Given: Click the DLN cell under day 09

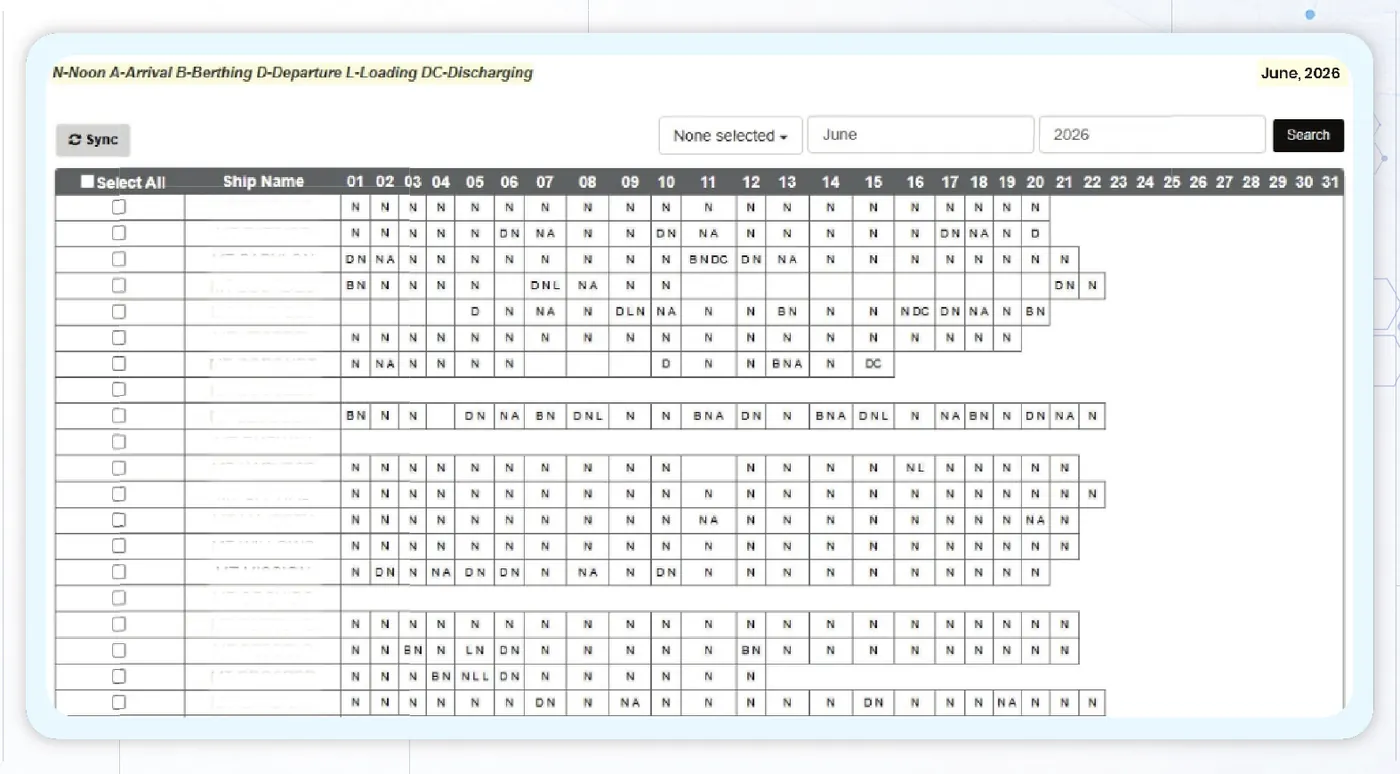Looking at the screenshot, I should pyautogui.click(x=630, y=312).
